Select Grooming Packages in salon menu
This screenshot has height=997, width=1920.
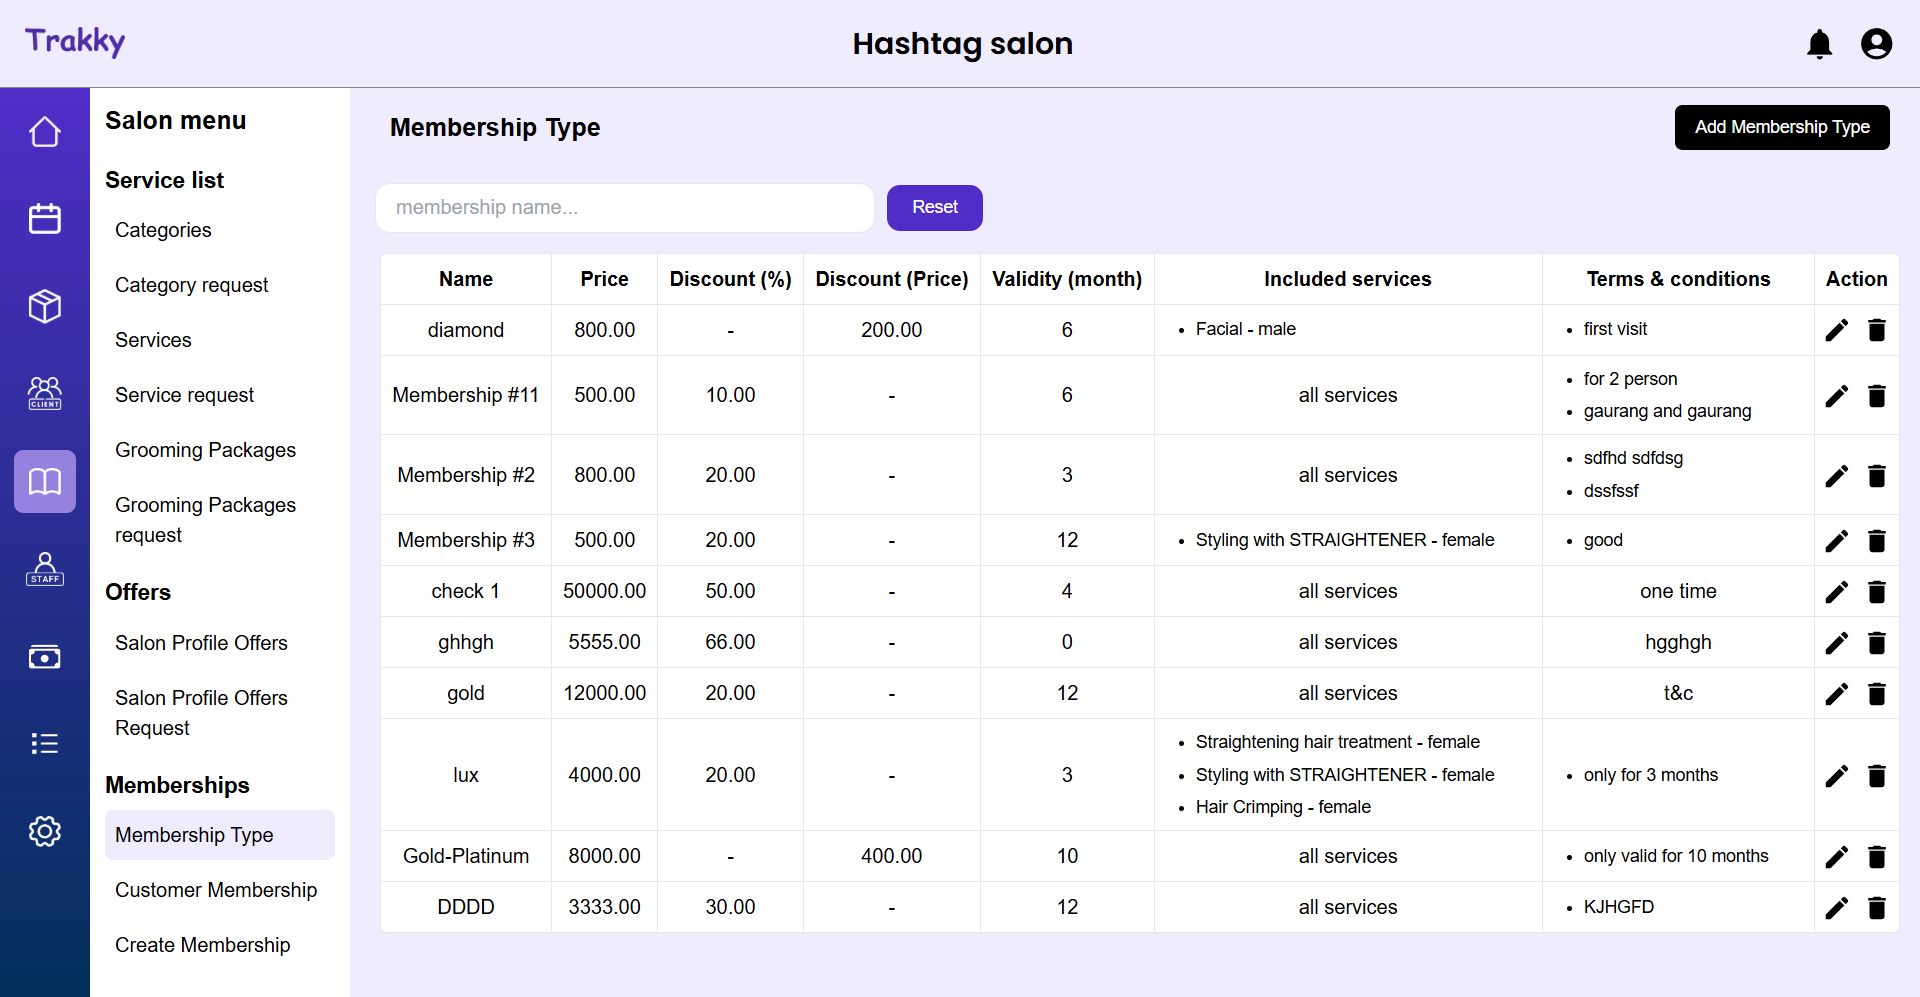coord(205,450)
